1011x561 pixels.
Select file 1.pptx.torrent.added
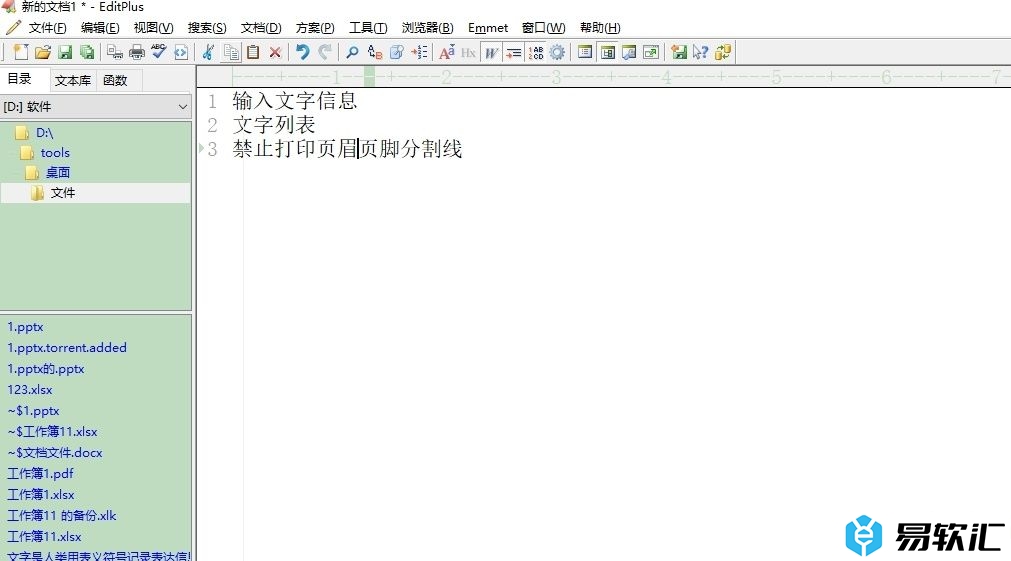tap(67, 348)
